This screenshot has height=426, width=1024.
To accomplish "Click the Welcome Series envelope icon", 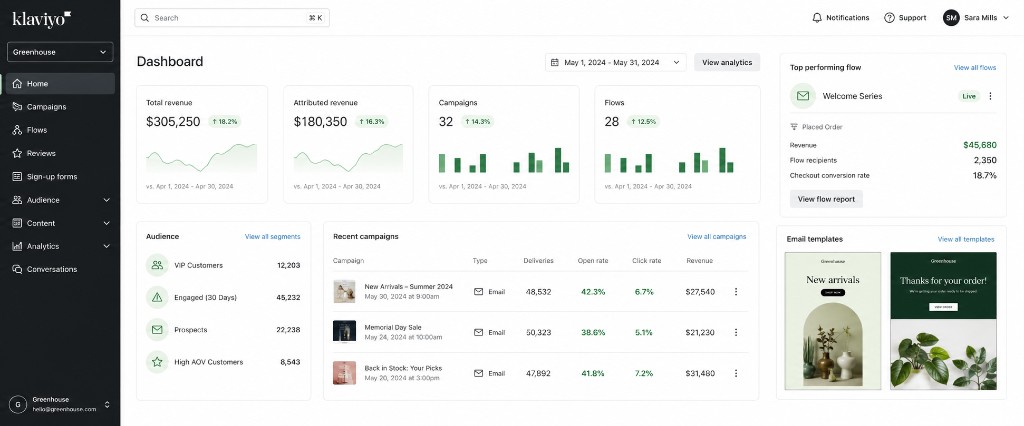I will (803, 96).
